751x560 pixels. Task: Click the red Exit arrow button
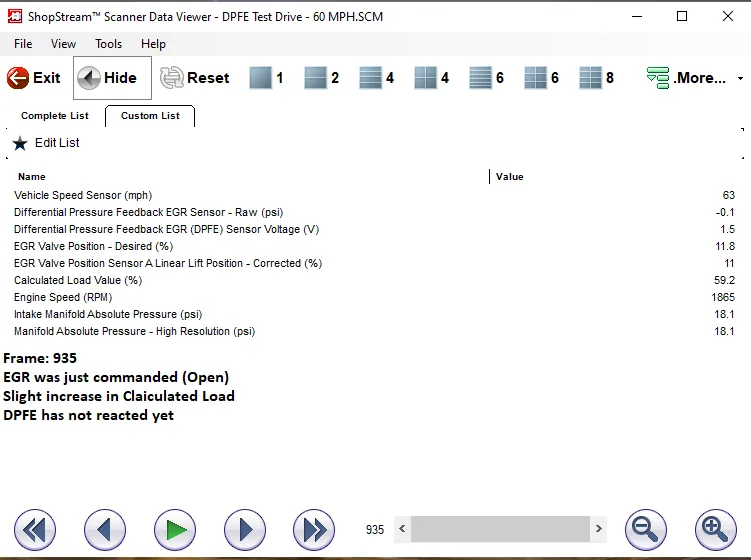(x=34, y=78)
